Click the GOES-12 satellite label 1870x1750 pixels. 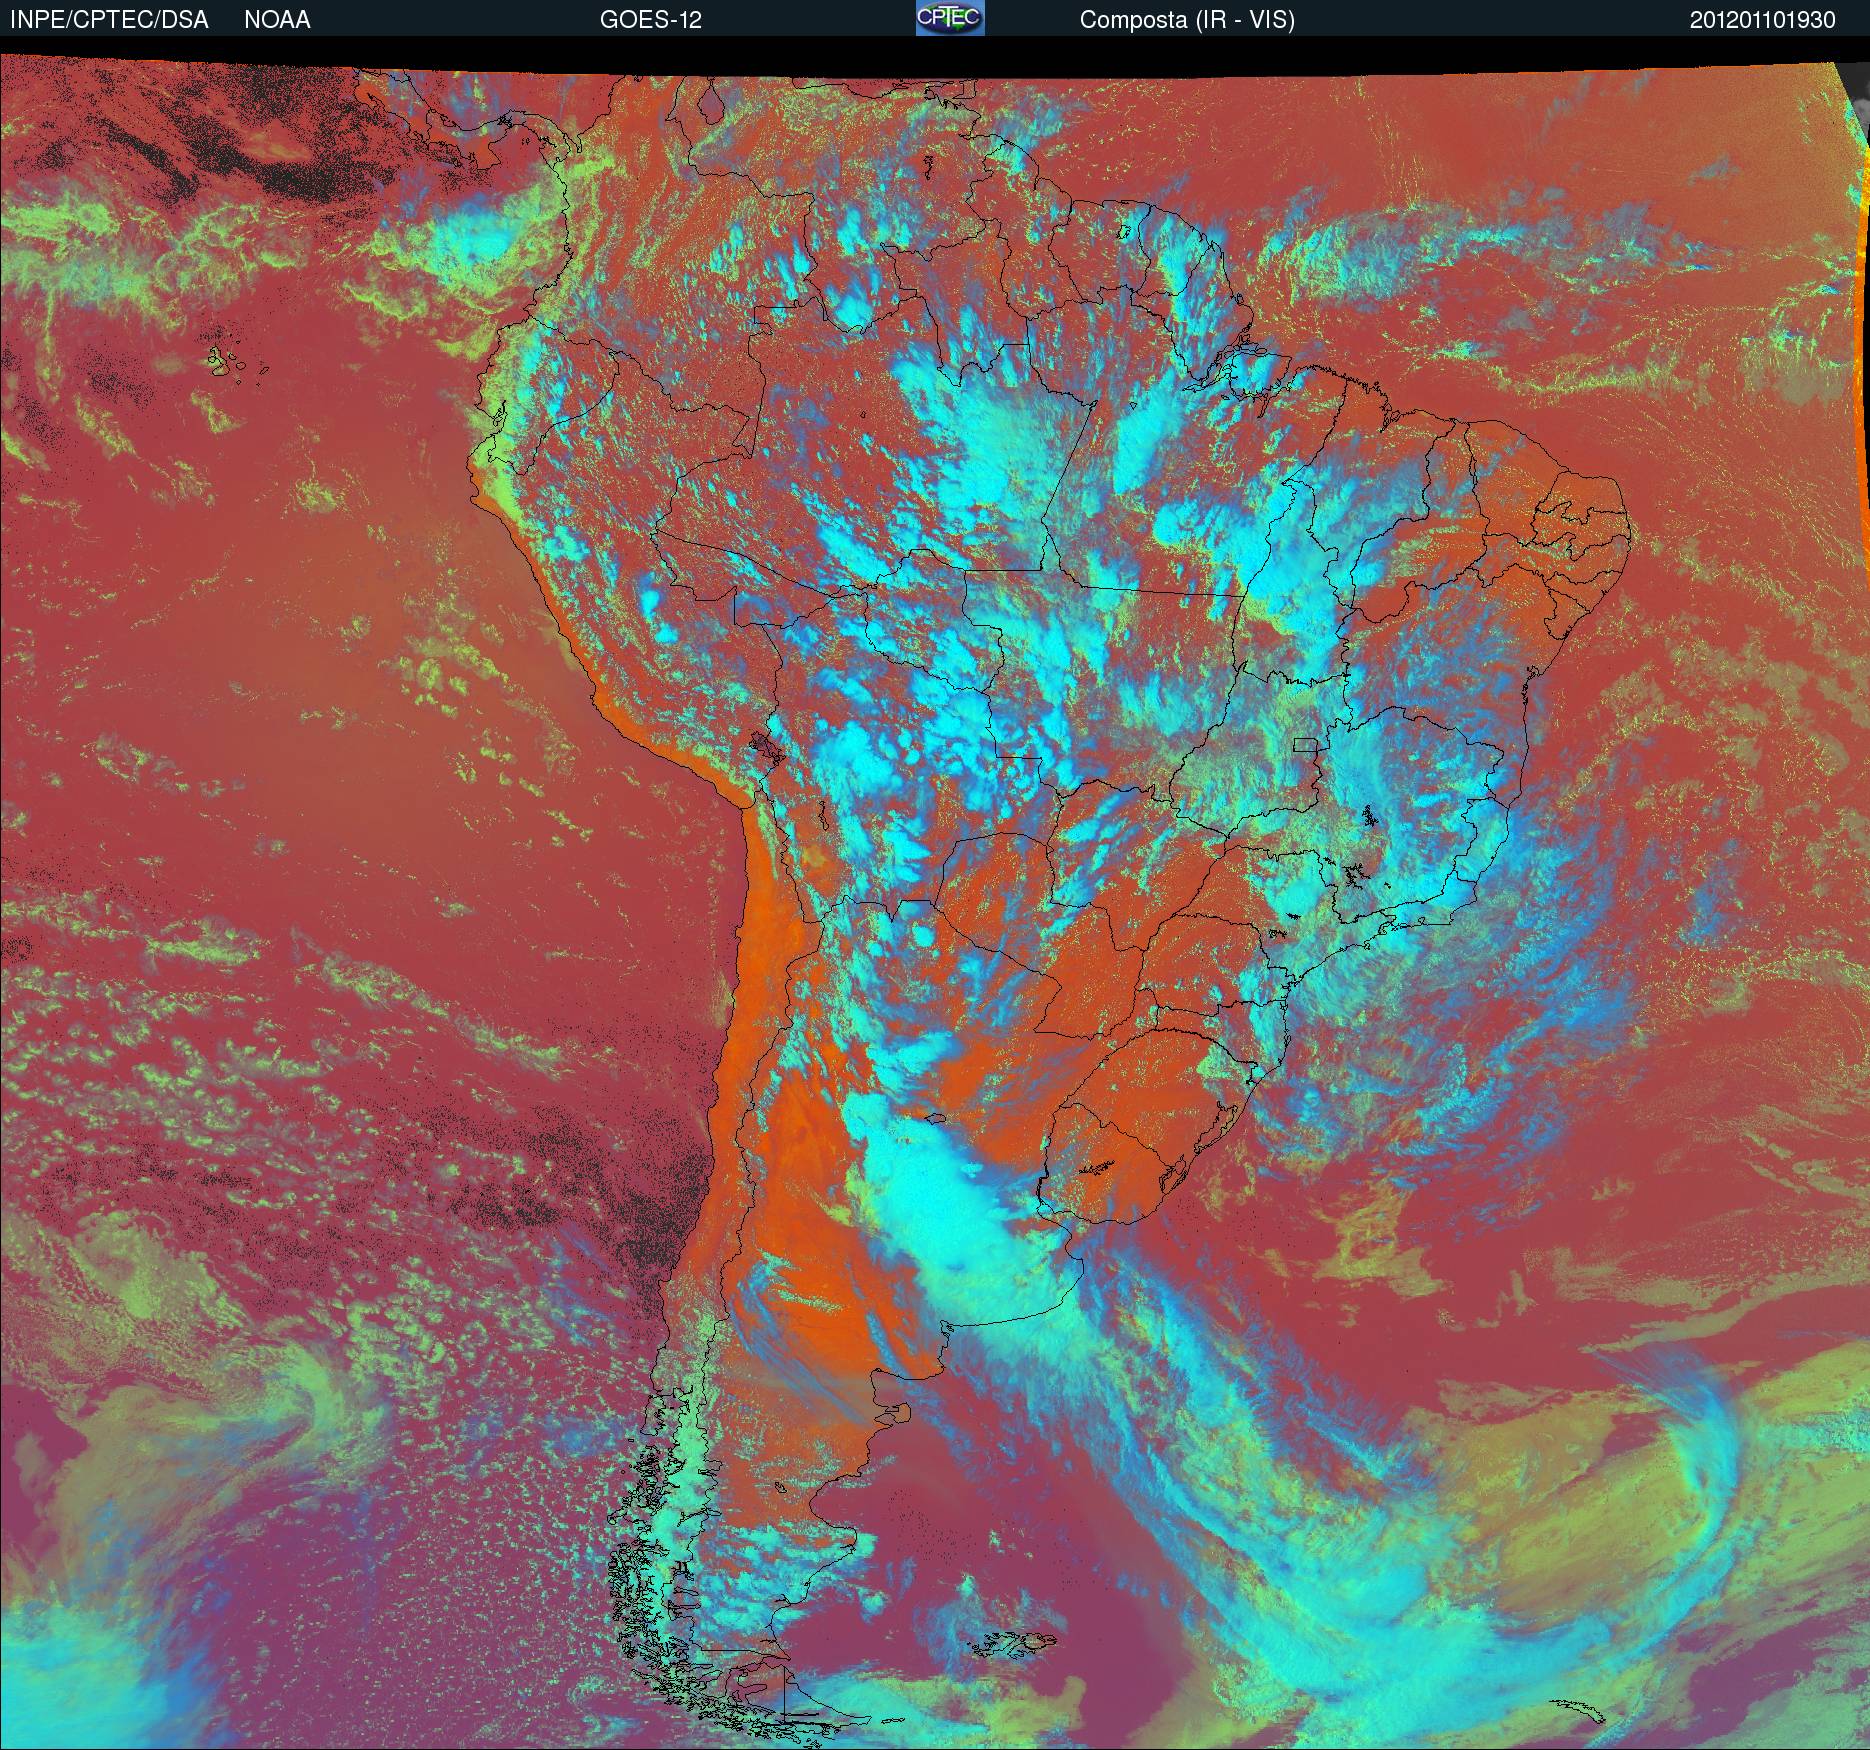point(650,20)
